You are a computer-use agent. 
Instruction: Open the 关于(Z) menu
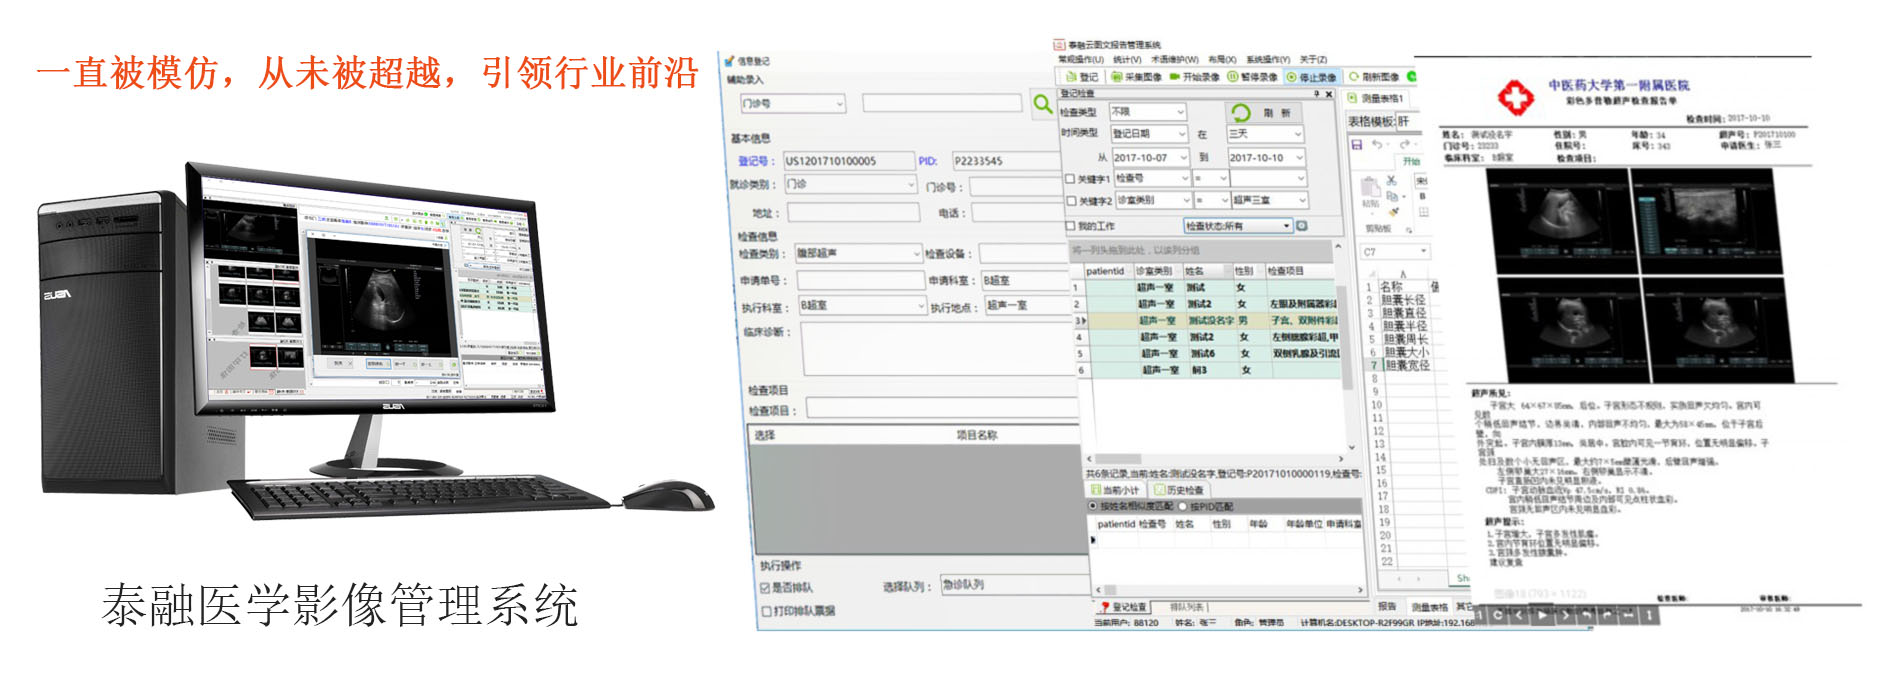1314,60
